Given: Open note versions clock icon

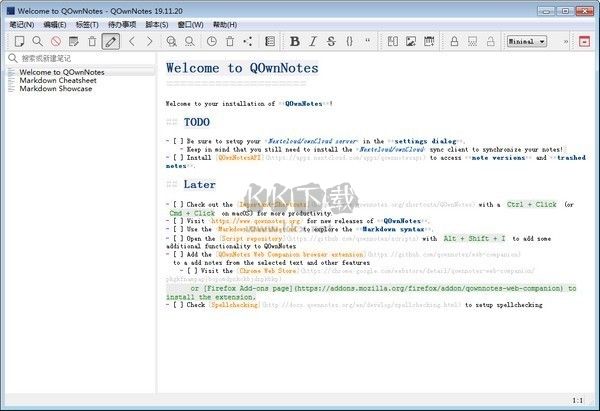Looking at the screenshot, I should (212, 41).
